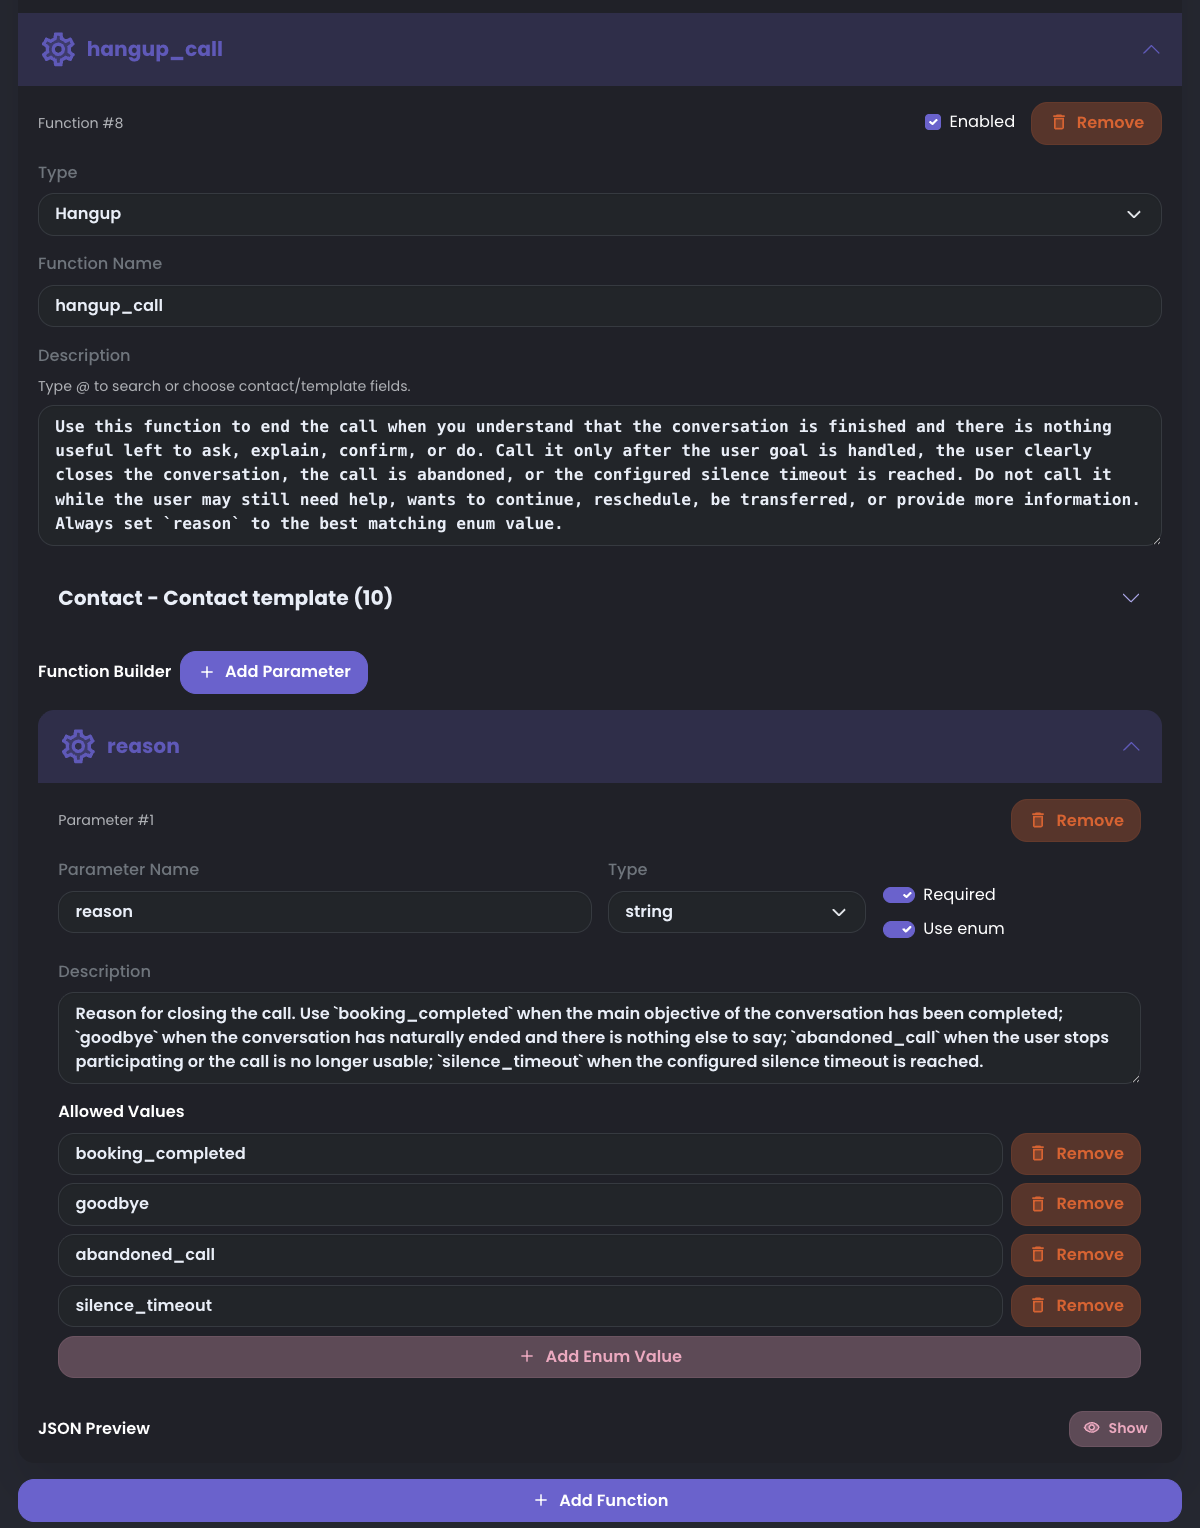This screenshot has width=1200, height=1528.
Task: Collapse the hangup_call function panel
Action: [1151, 49]
